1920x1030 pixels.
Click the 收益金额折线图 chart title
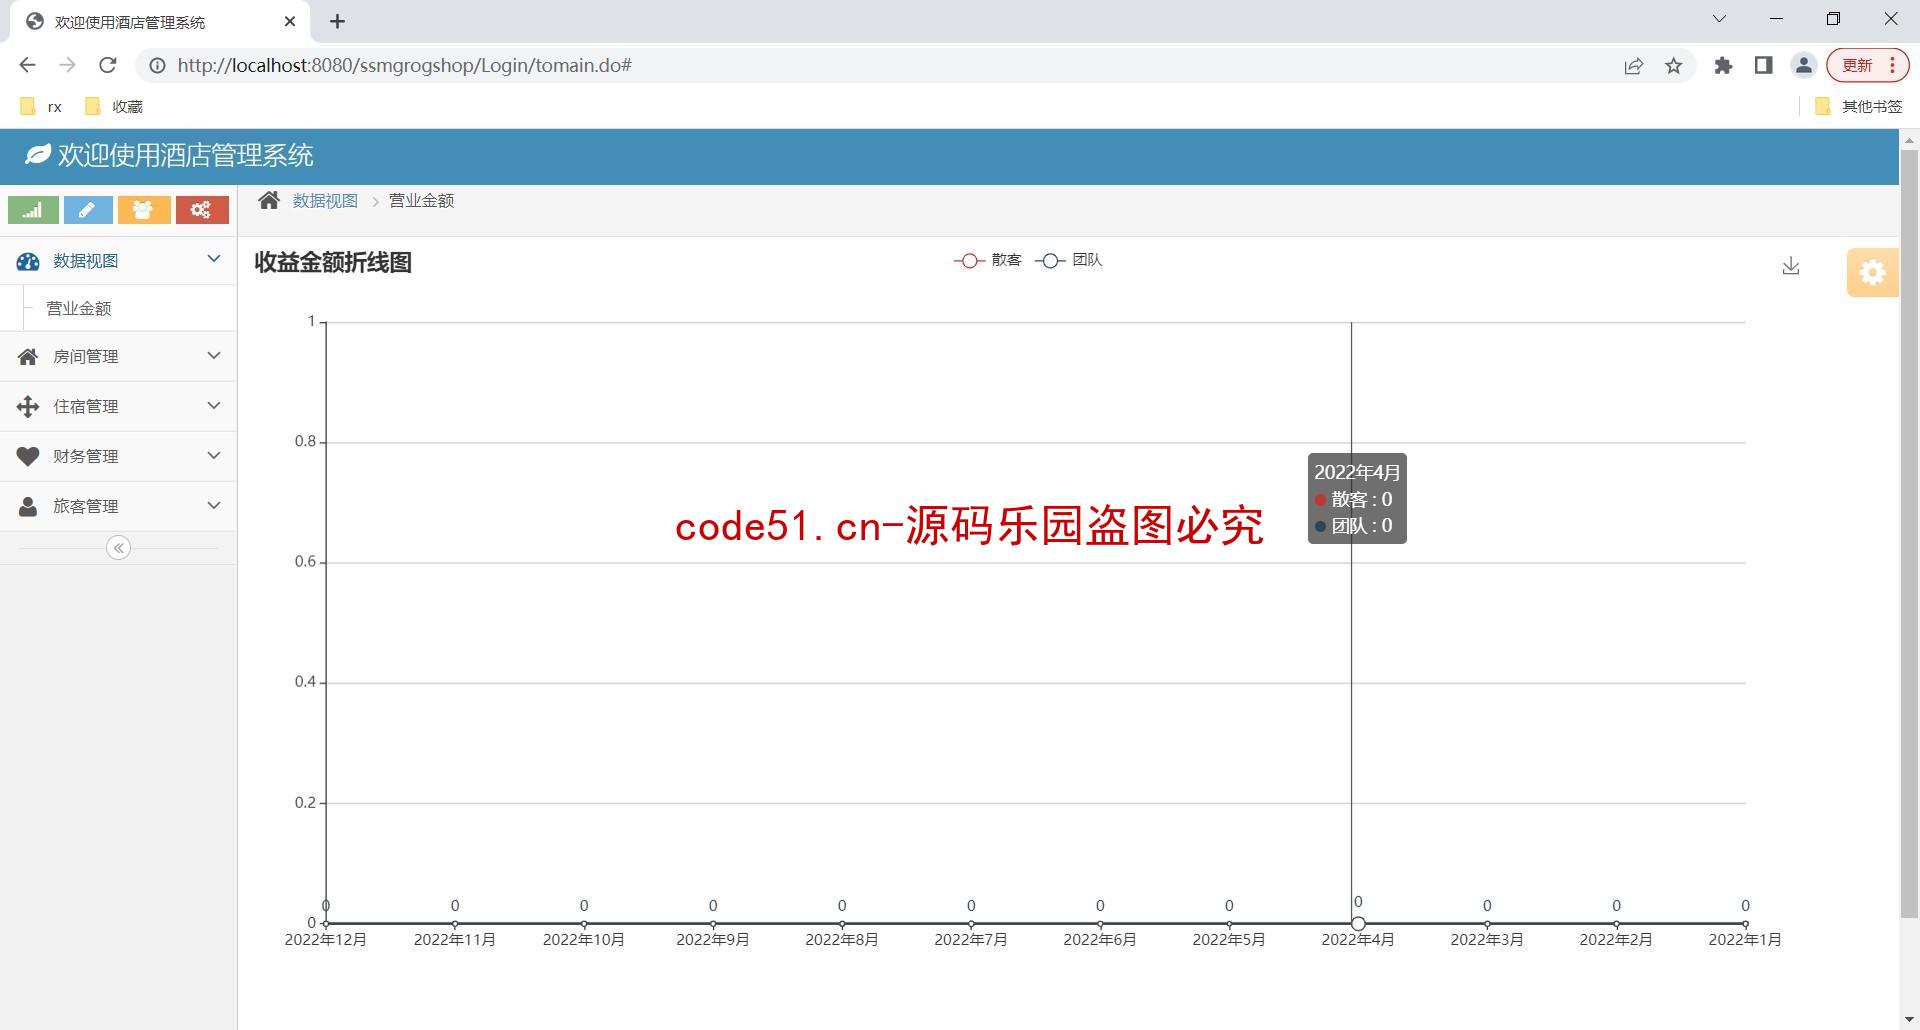coord(333,262)
